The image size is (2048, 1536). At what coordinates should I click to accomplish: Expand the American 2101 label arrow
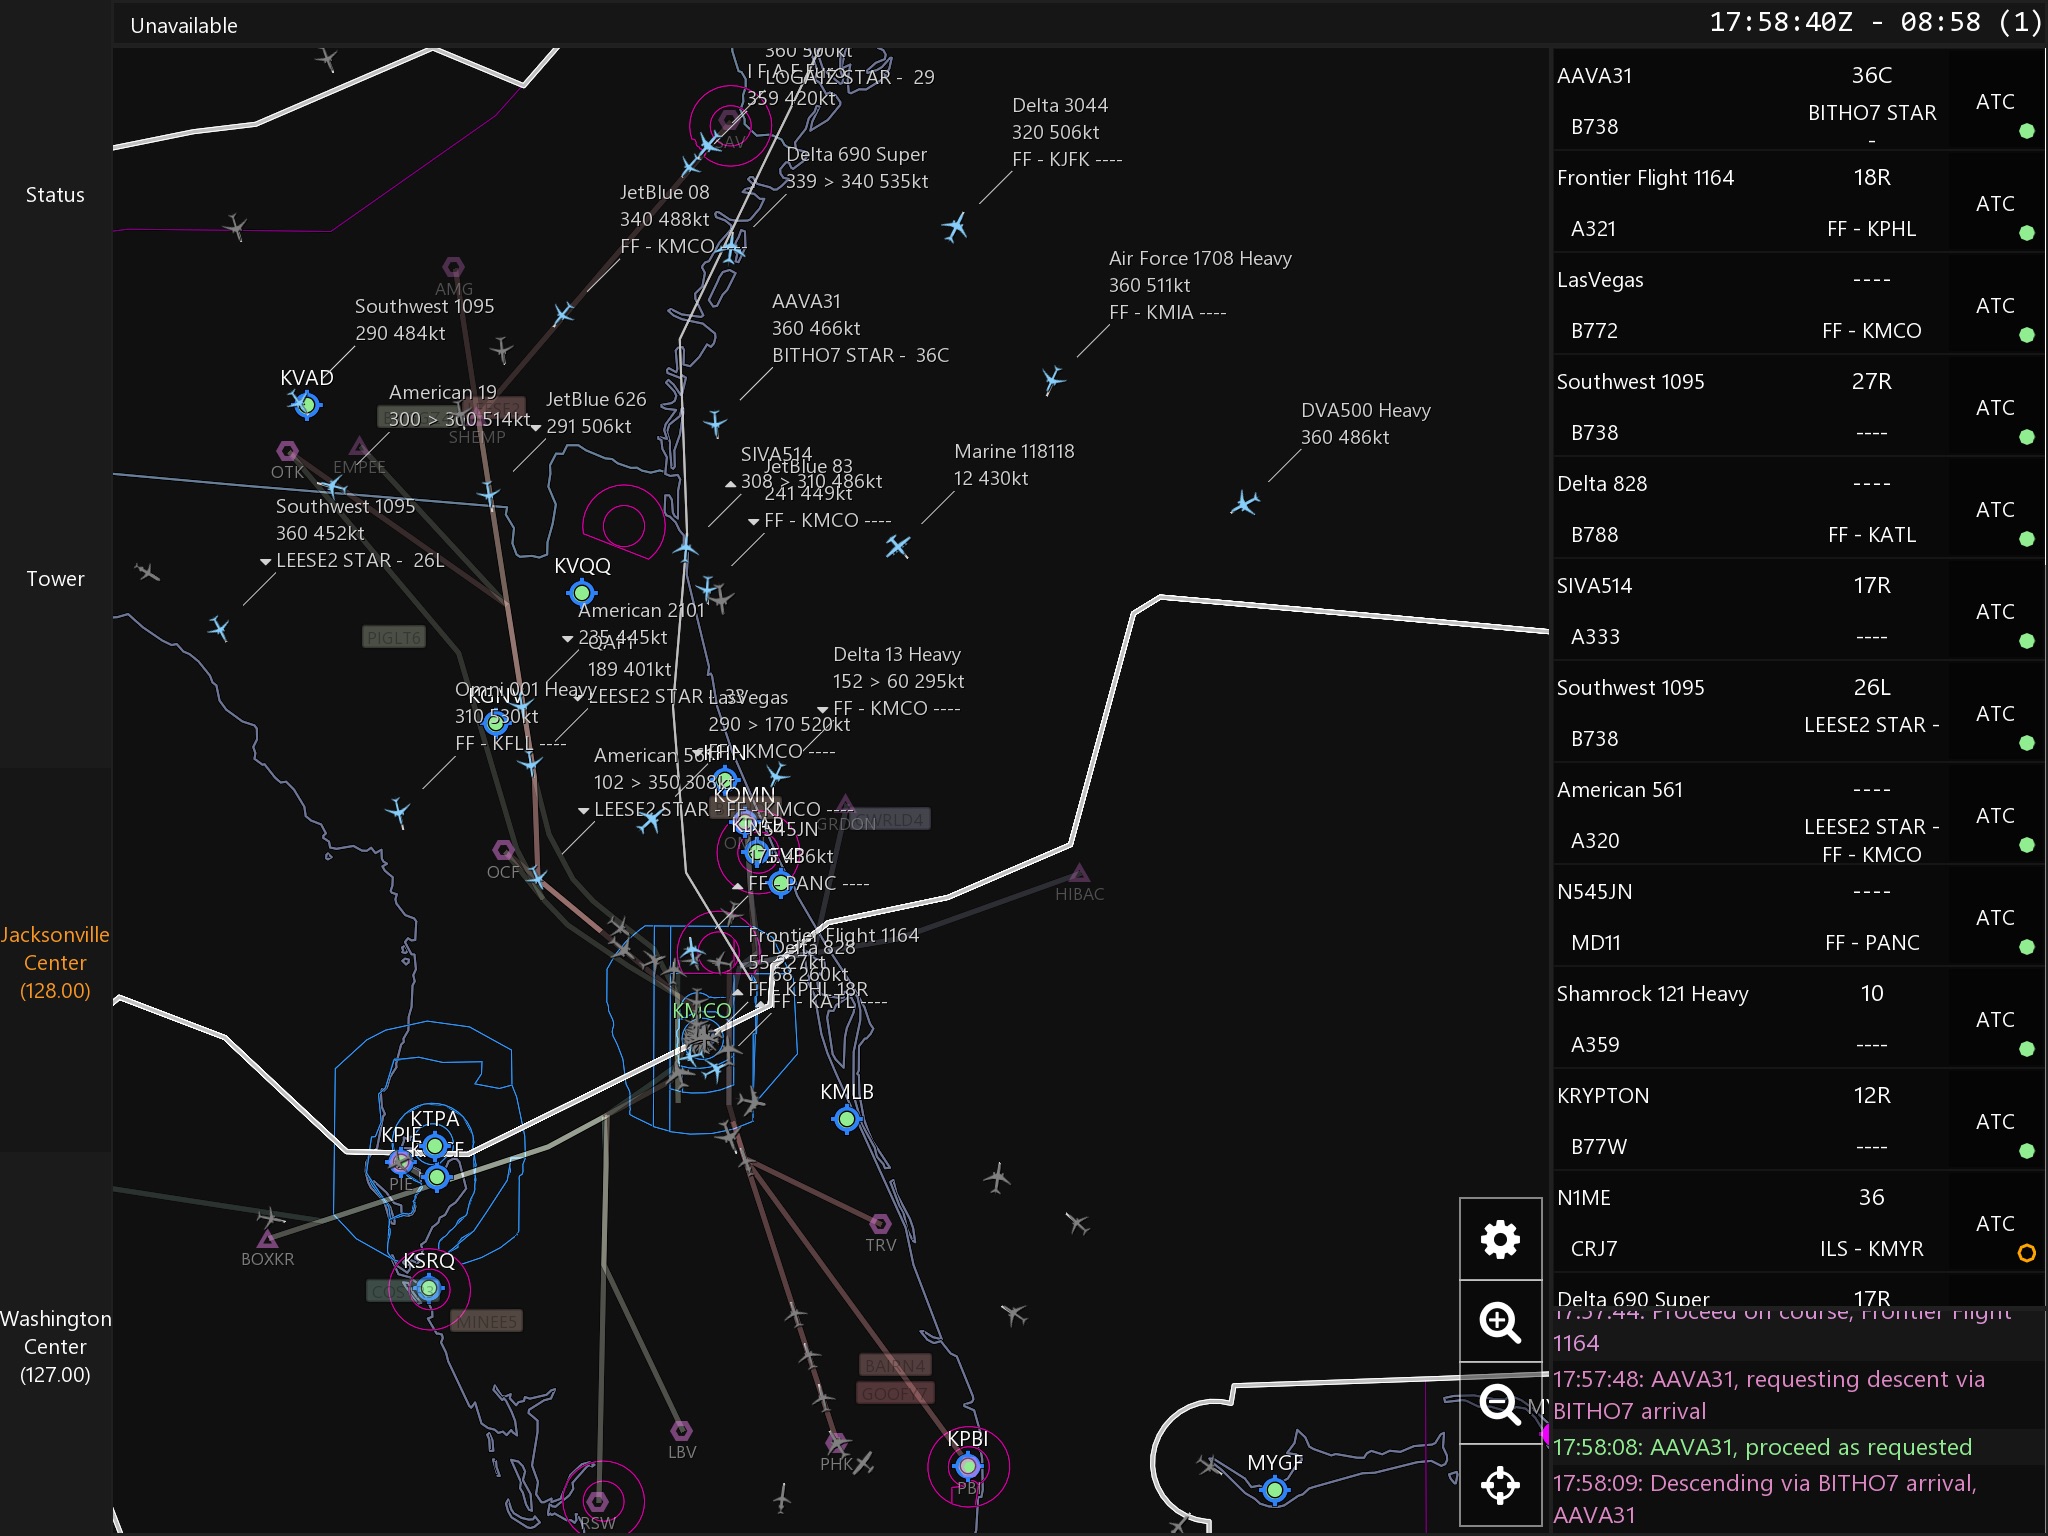(567, 639)
